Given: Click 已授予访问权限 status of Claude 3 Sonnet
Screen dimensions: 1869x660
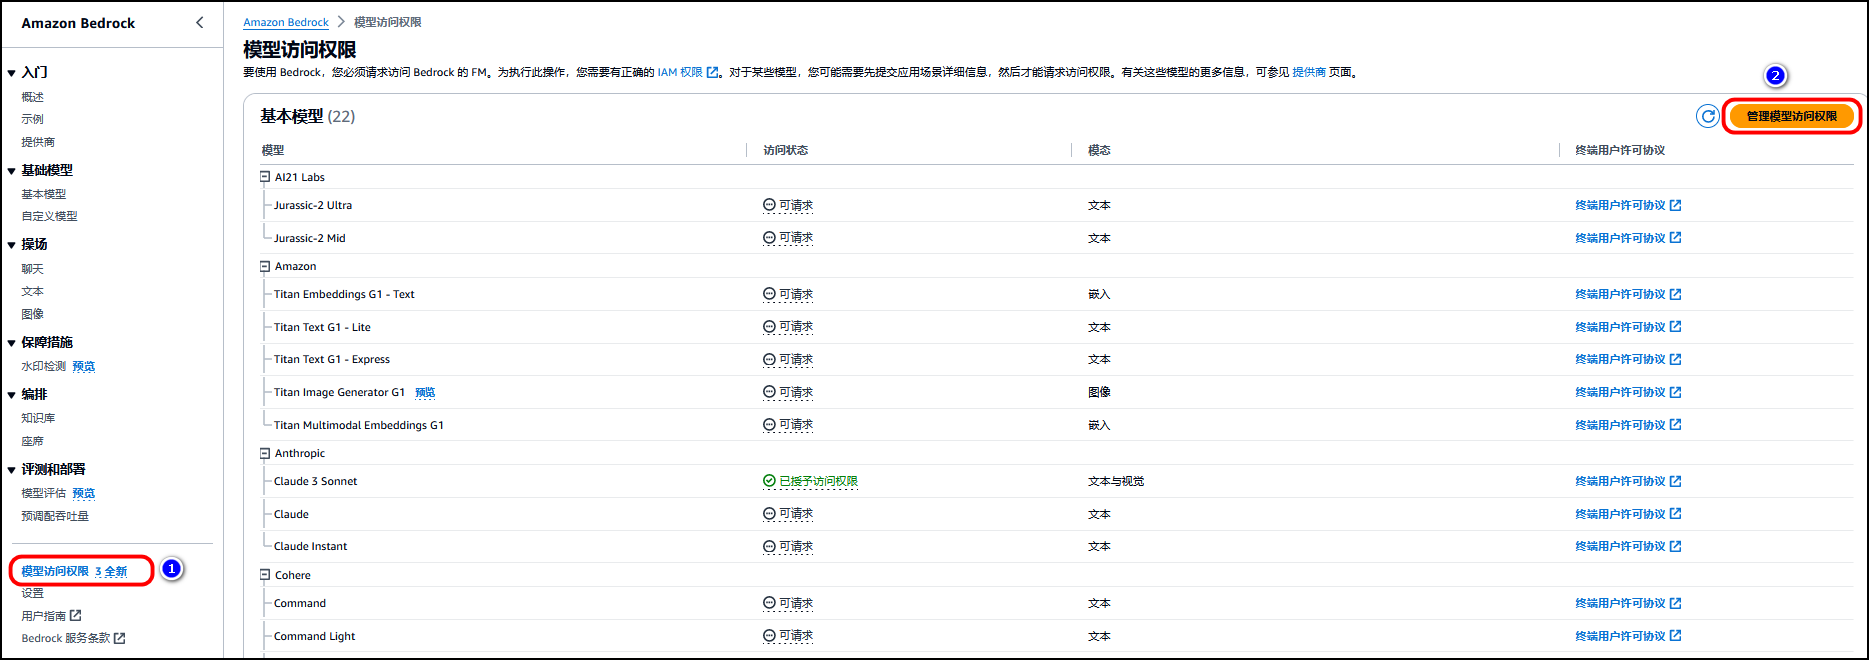Looking at the screenshot, I should pyautogui.click(x=818, y=481).
